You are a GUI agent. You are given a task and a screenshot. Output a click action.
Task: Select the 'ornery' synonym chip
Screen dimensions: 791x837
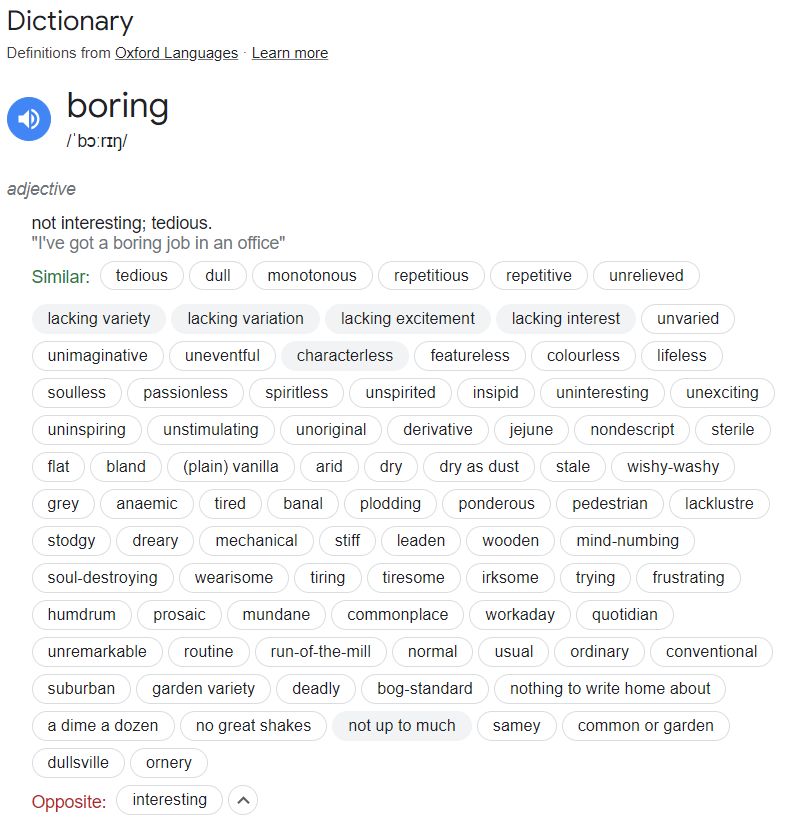168,762
